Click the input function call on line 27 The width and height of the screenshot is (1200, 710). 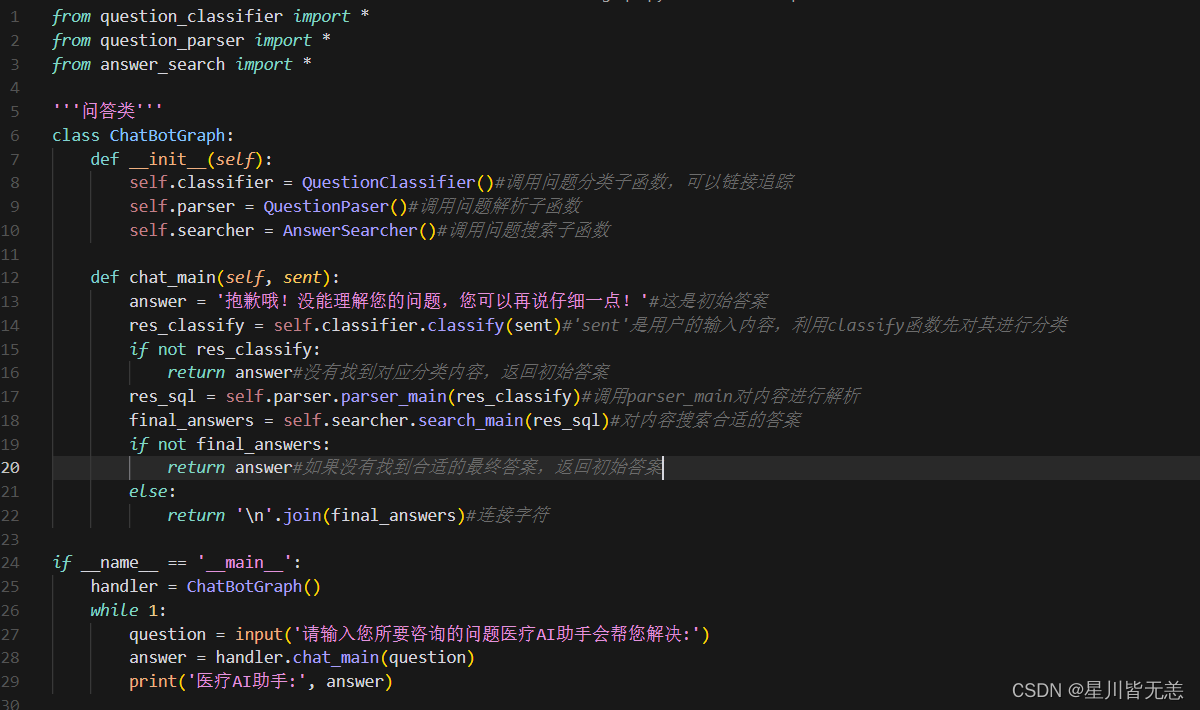259,634
